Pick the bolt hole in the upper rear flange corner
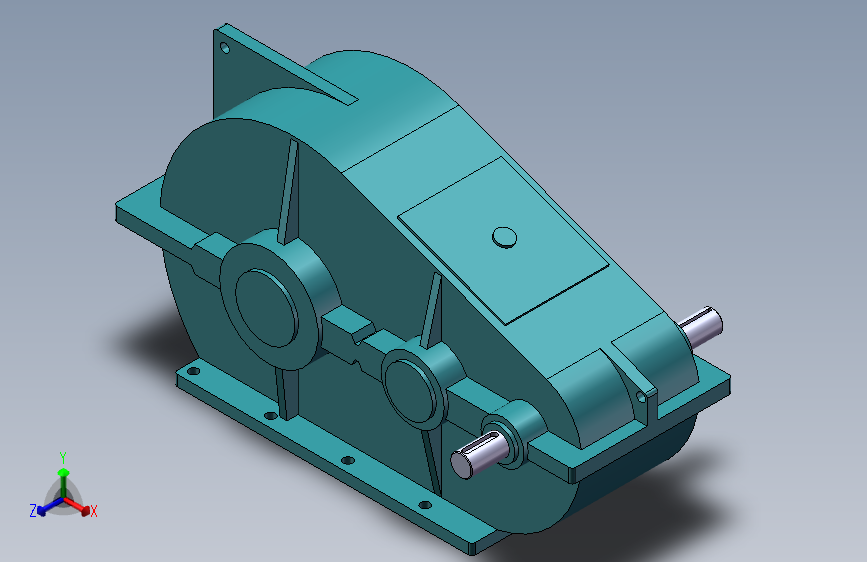 [x=225, y=48]
